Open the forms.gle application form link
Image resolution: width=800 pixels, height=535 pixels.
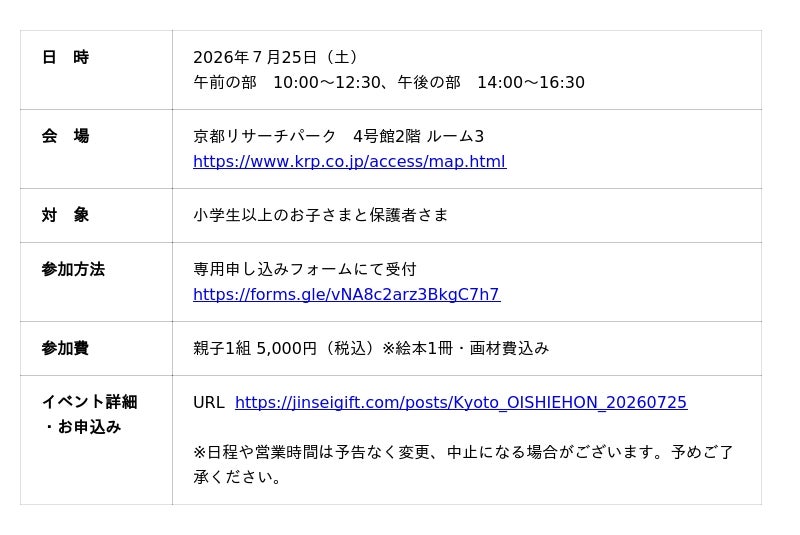pyautogui.click(x=346, y=294)
